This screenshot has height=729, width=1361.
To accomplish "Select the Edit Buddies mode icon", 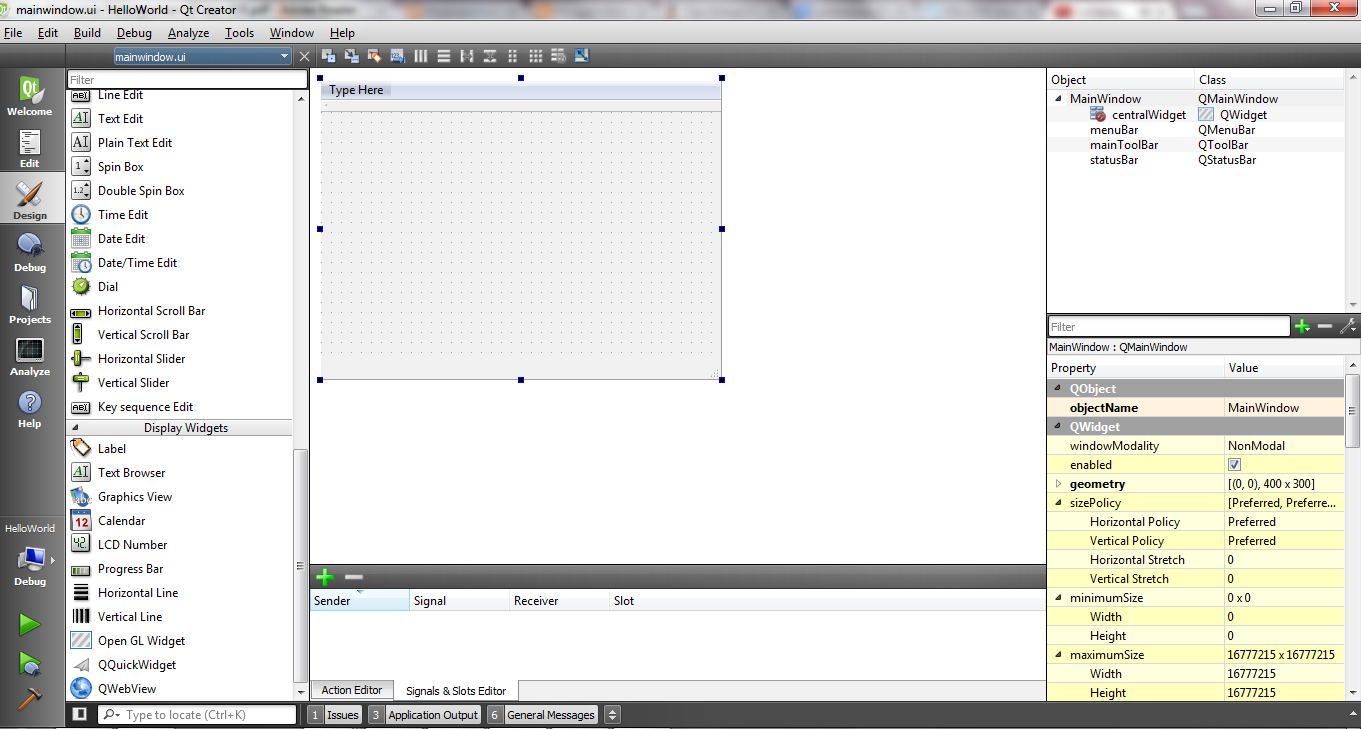I will (x=374, y=56).
